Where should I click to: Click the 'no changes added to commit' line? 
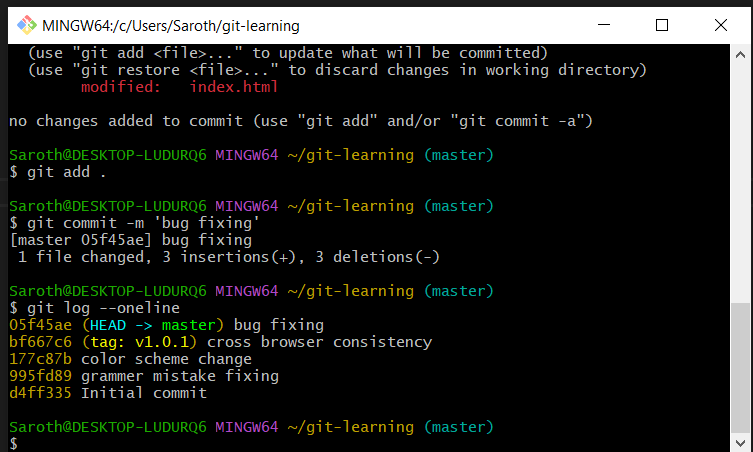[301, 121]
